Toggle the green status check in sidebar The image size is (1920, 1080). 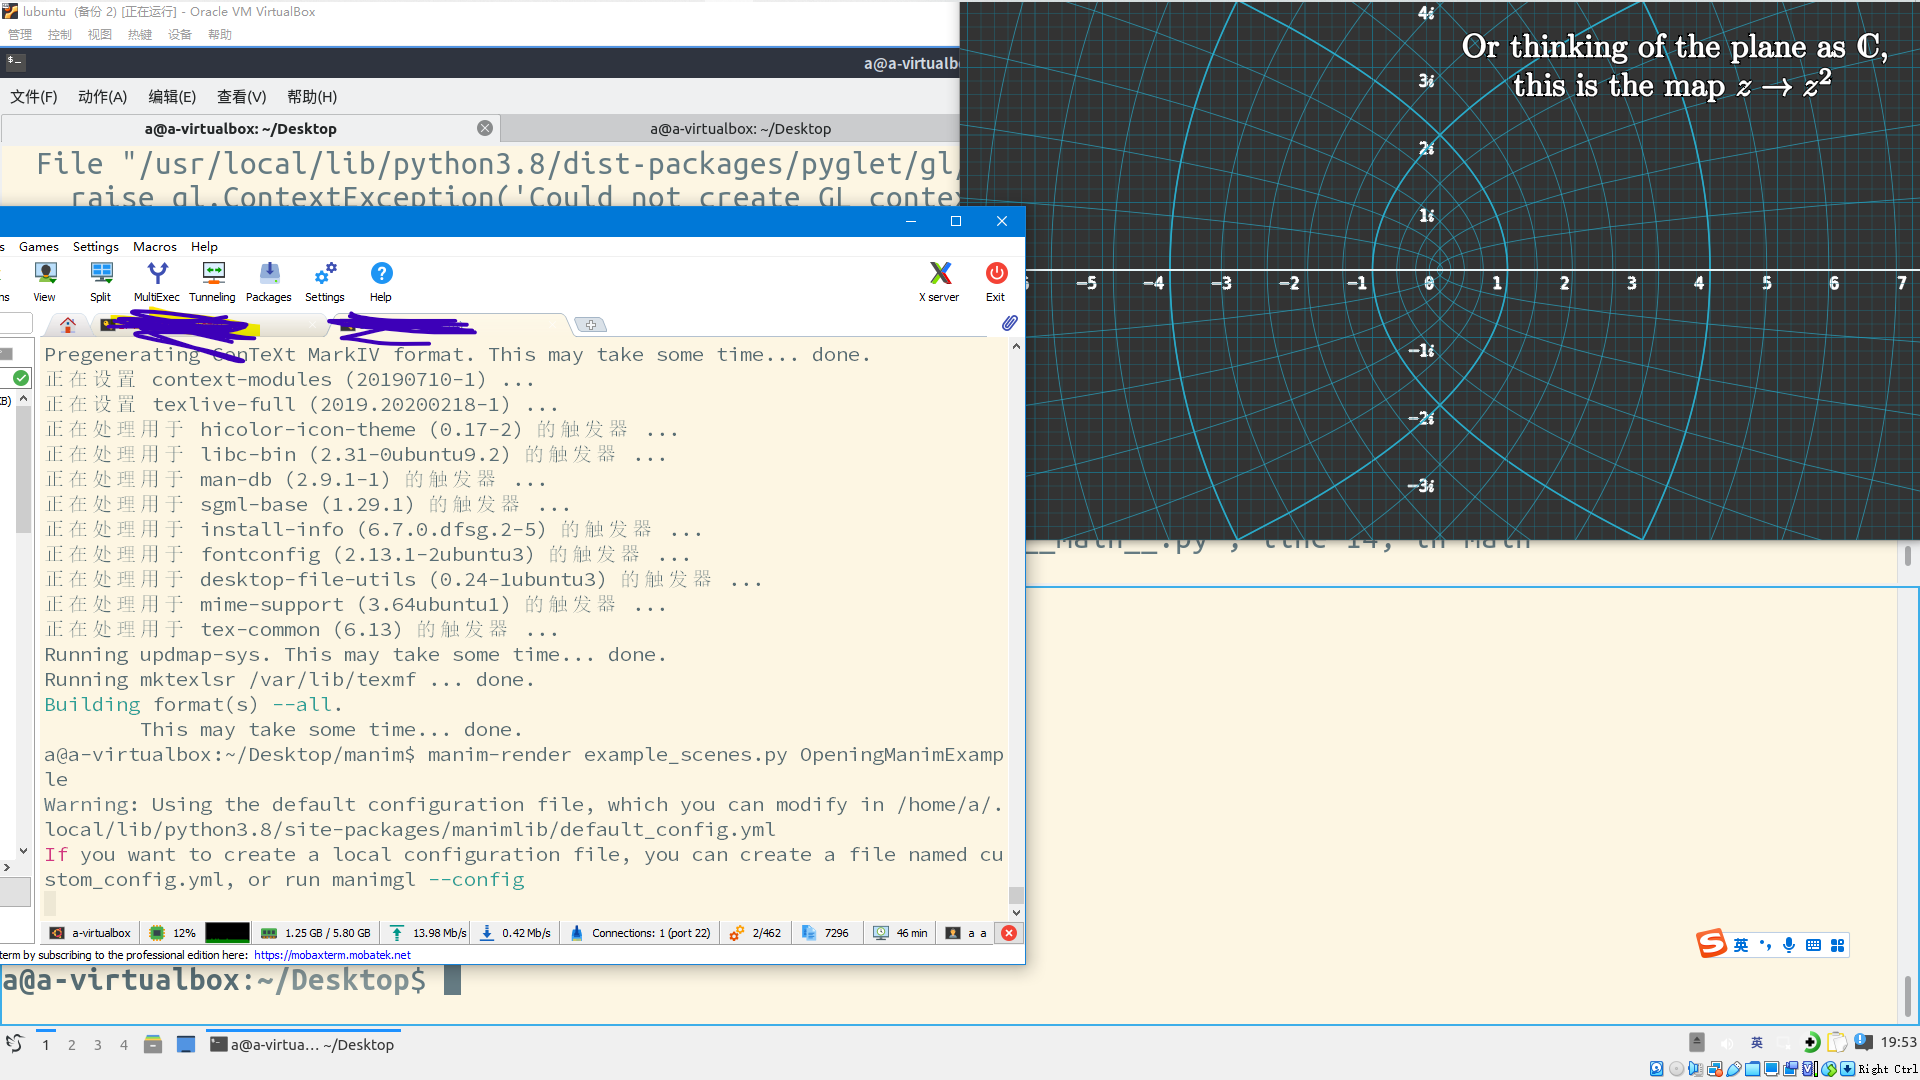point(22,378)
